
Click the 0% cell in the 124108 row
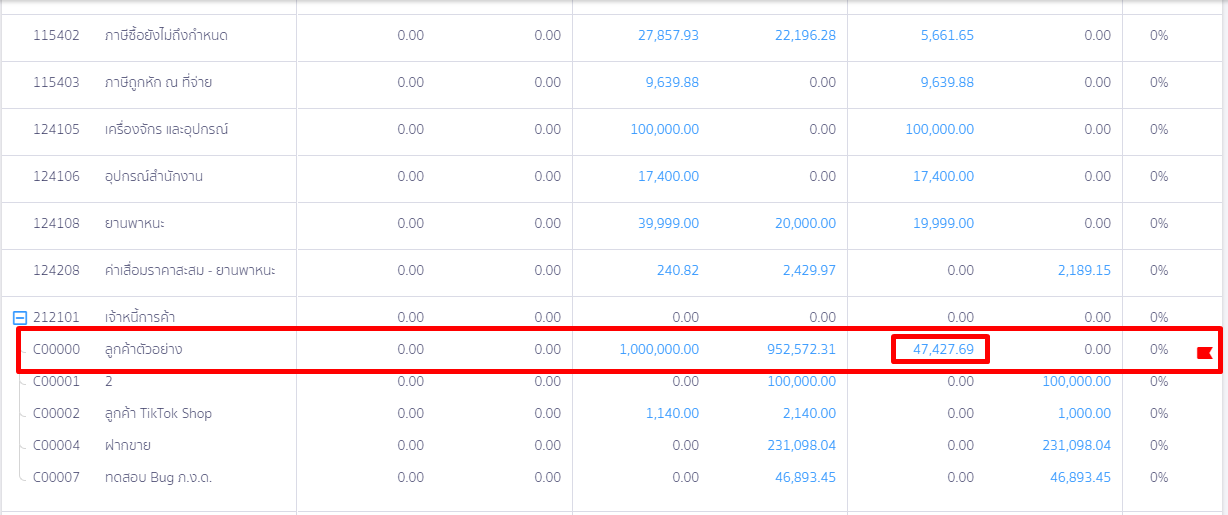(x=1159, y=224)
